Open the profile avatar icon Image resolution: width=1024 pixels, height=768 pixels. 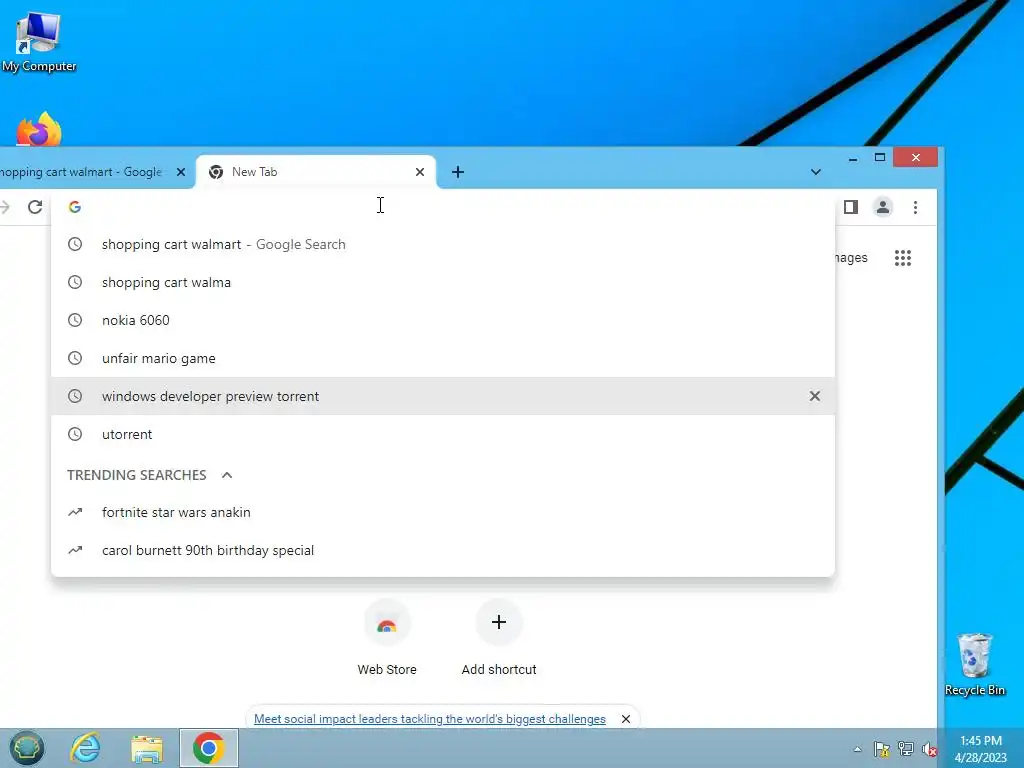882,207
